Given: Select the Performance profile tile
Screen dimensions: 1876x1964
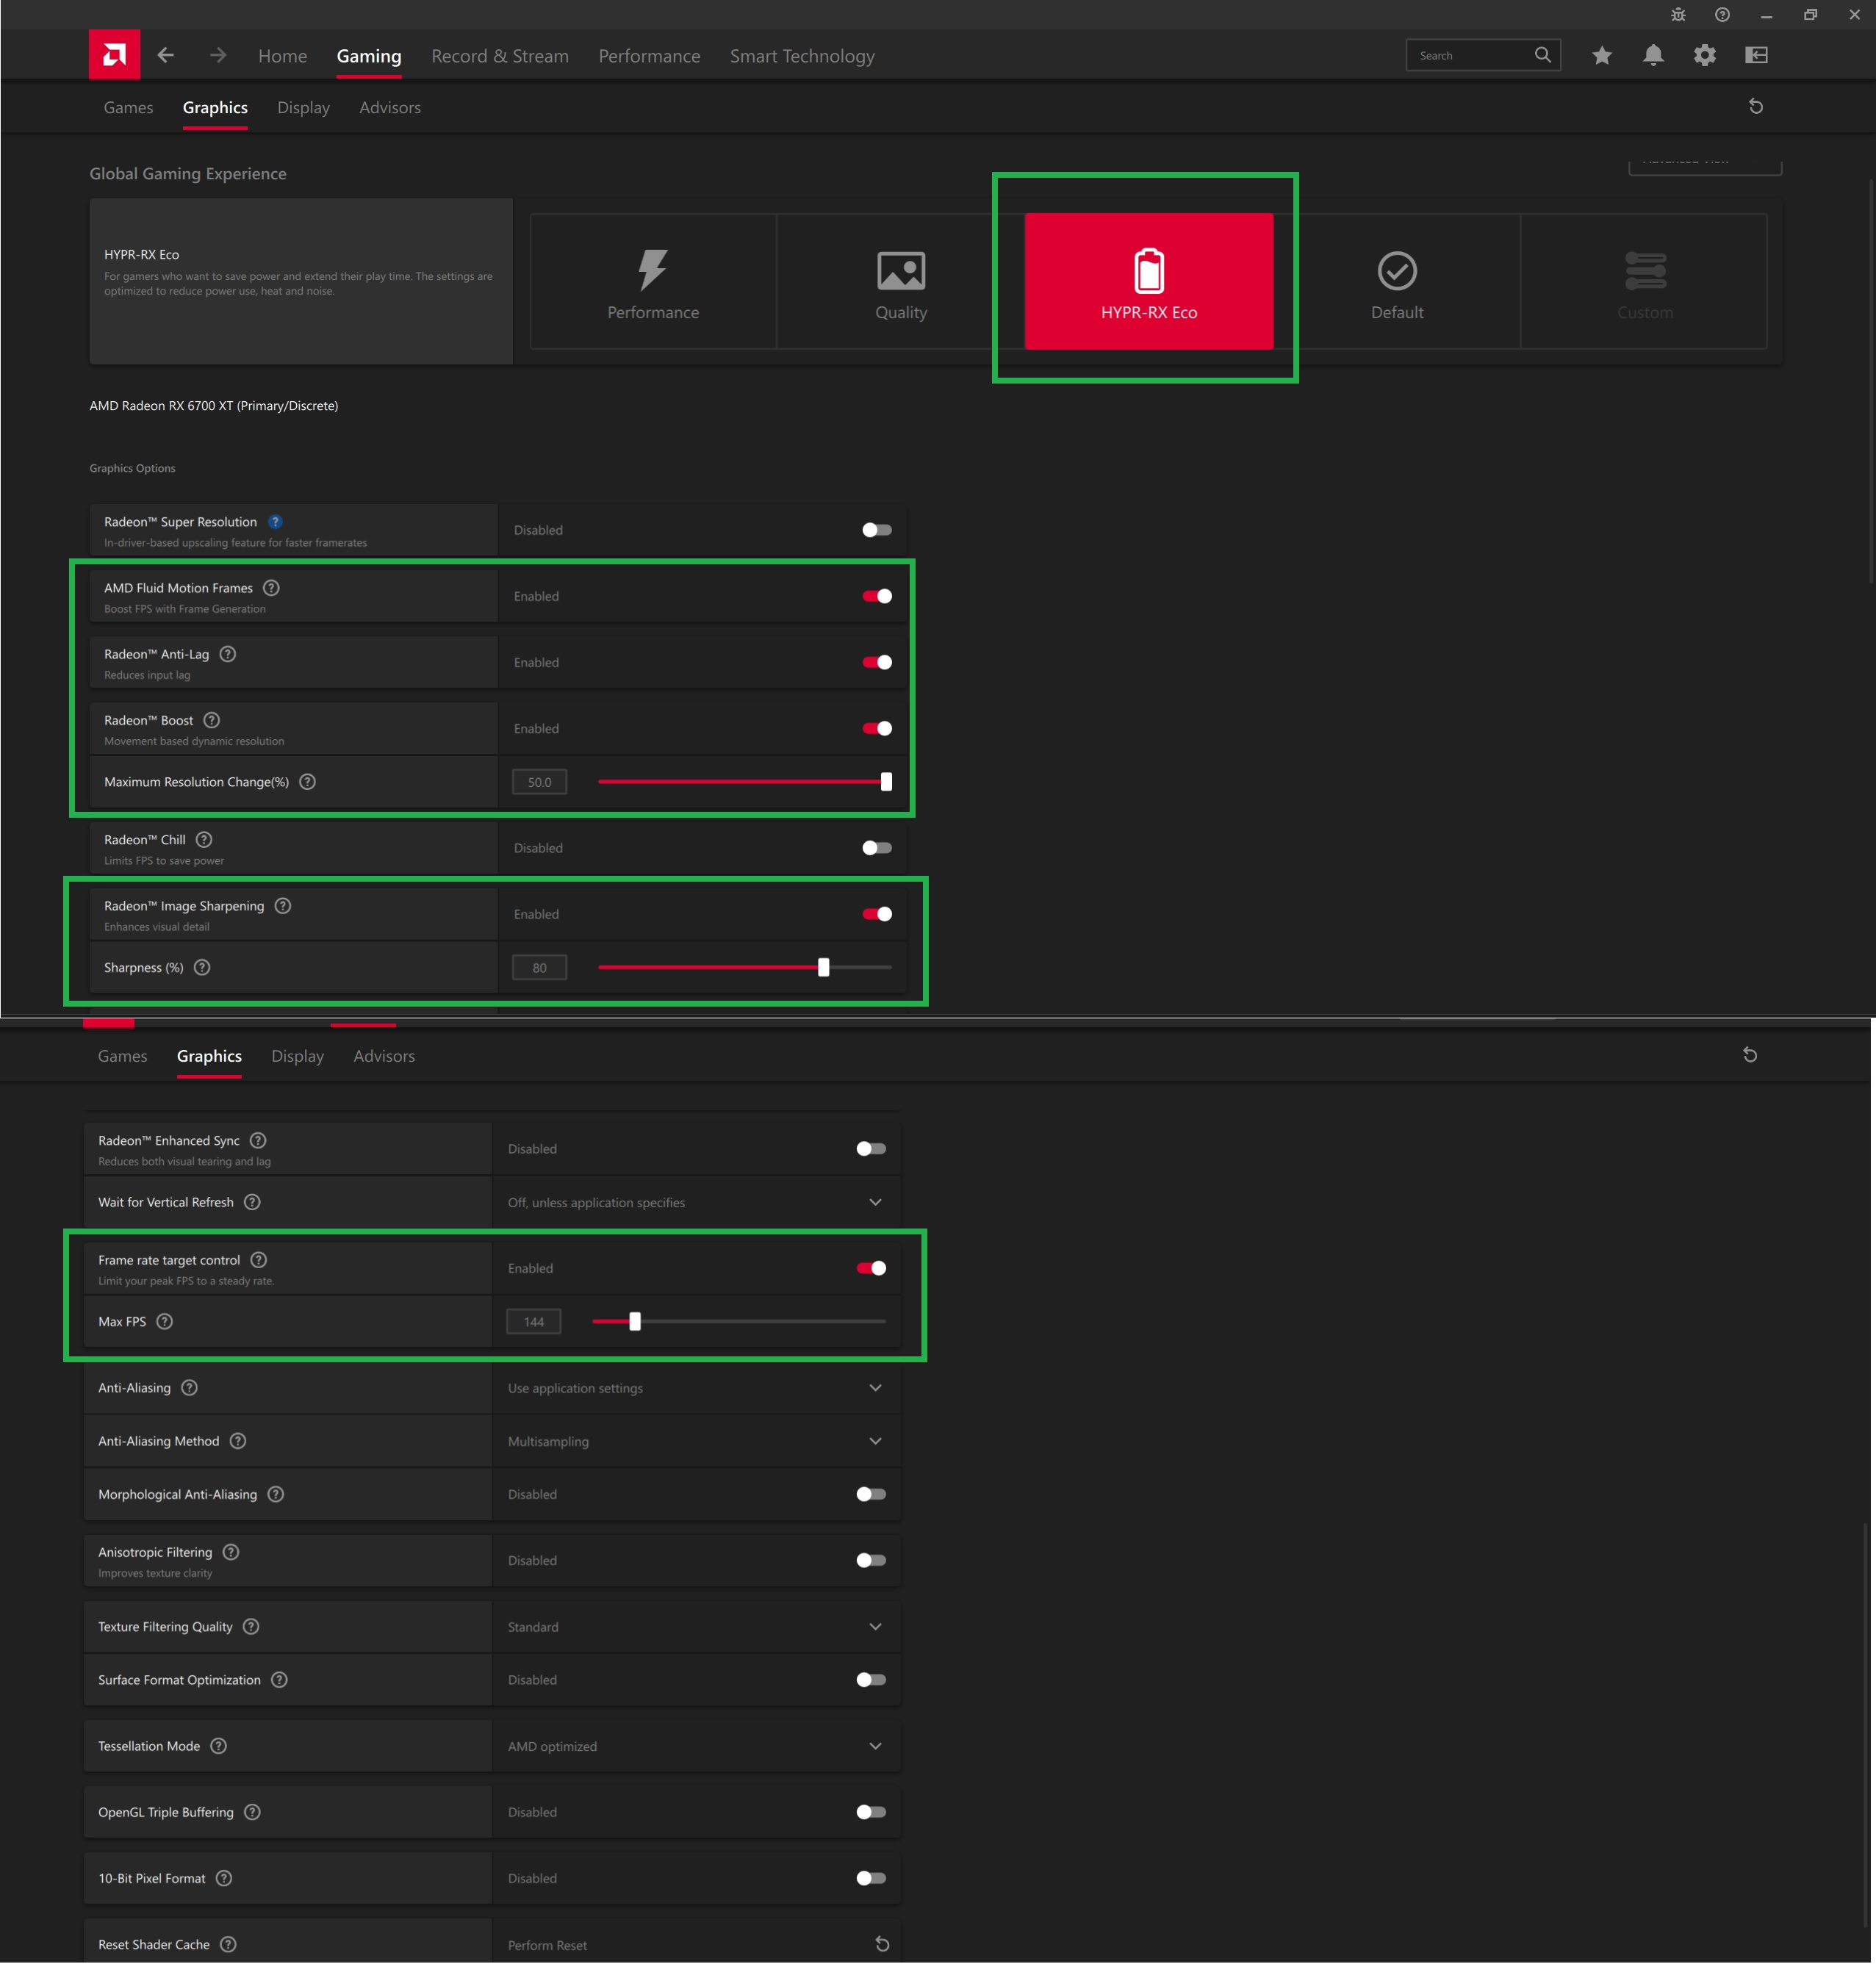Looking at the screenshot, I should (x=653, y=282).
